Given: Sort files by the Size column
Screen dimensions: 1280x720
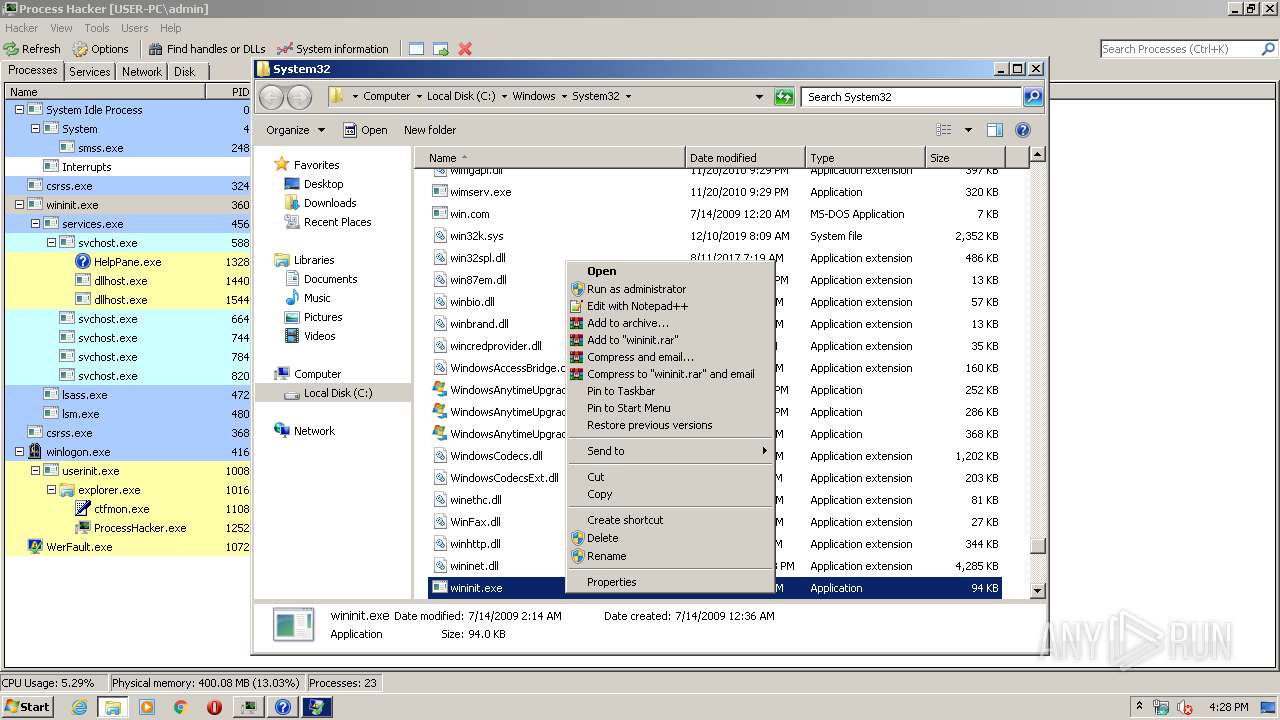Looking at the screenshot, I should [x=964, y=158].
